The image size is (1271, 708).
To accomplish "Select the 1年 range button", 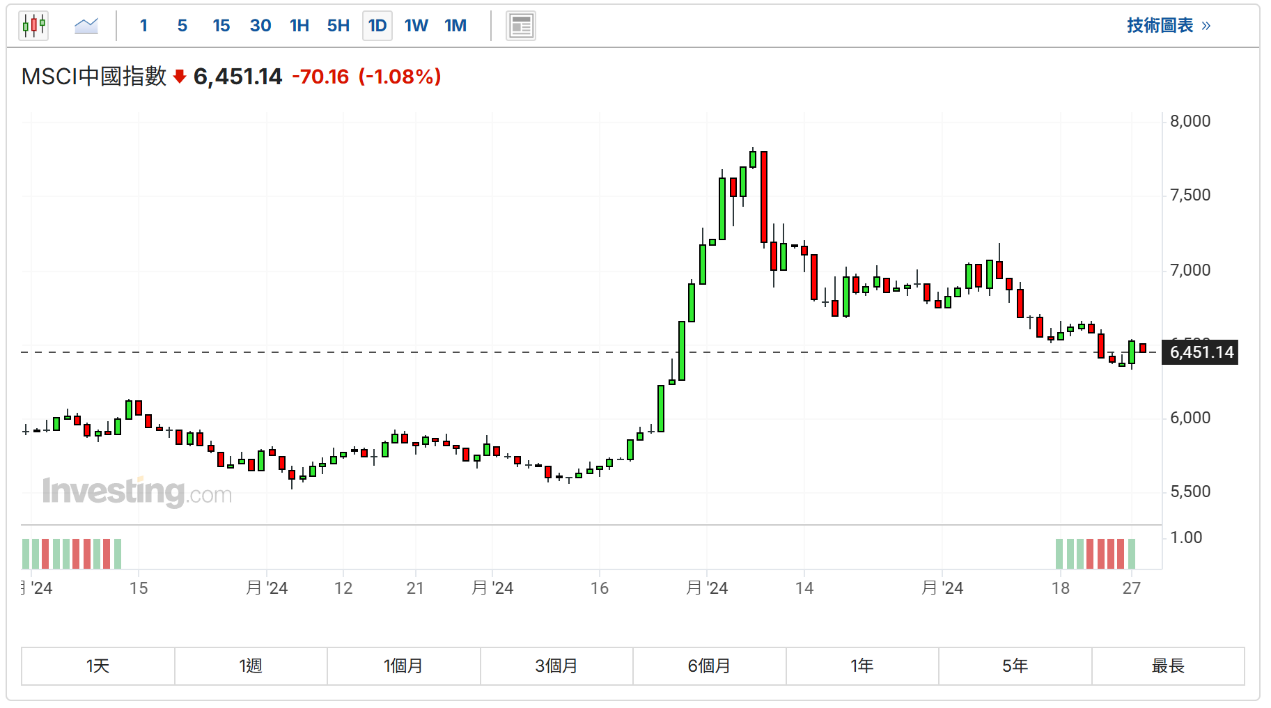I will pyautogui.click(x=862, y=666).
